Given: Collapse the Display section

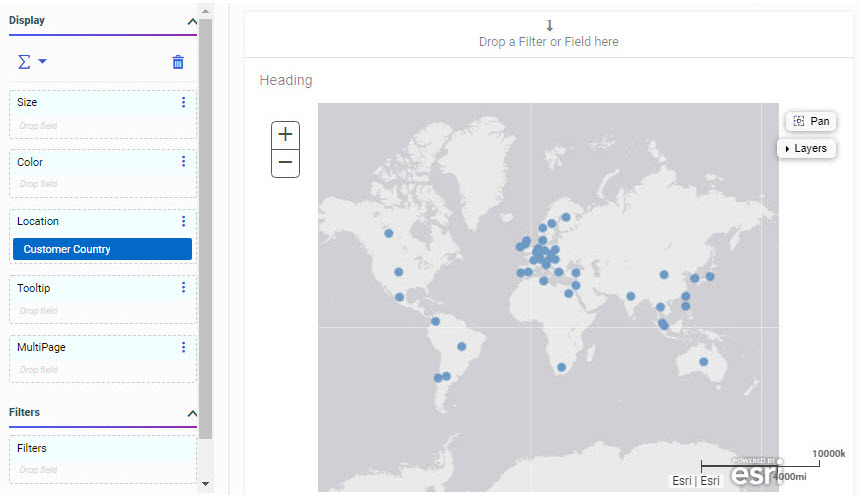Looking at the screenshot, I should pyautogui.click(x=192, y=22).
